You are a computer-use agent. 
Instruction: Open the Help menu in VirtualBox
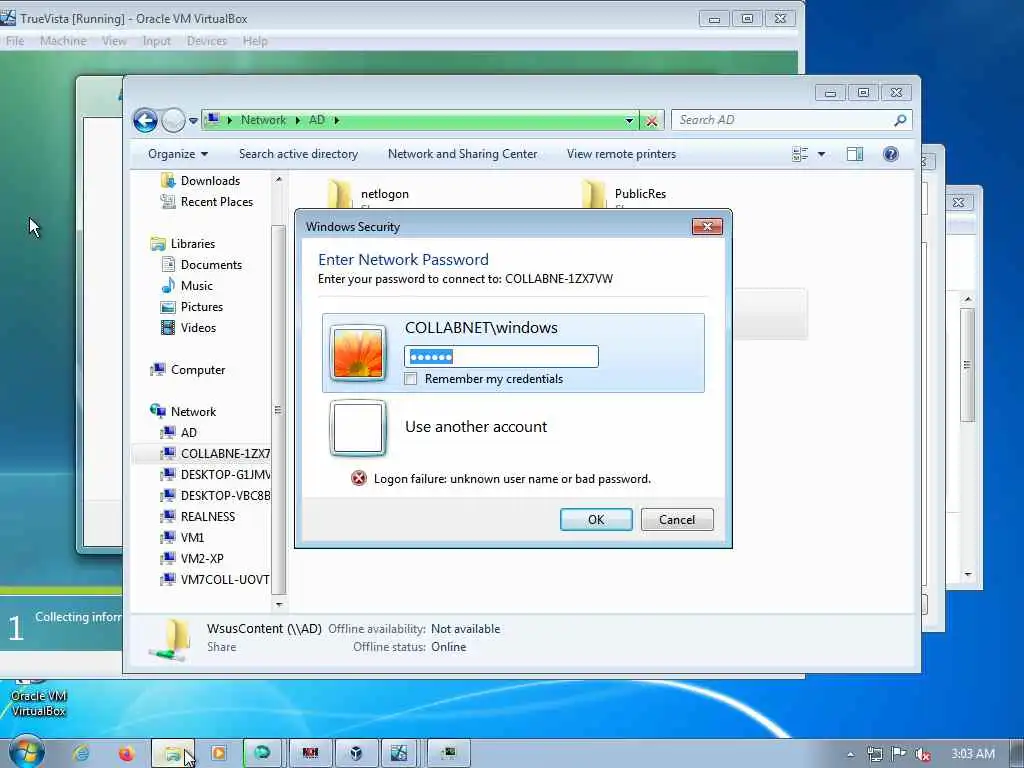click(255, 41)
